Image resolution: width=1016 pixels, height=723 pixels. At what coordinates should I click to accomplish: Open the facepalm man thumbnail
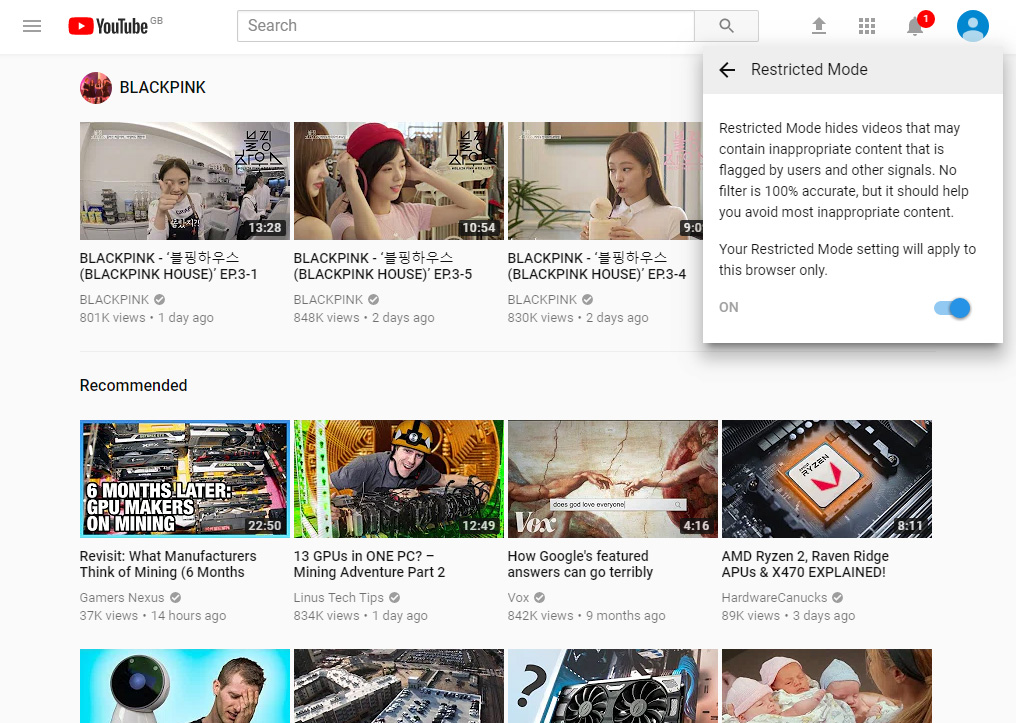pos(185,686)
